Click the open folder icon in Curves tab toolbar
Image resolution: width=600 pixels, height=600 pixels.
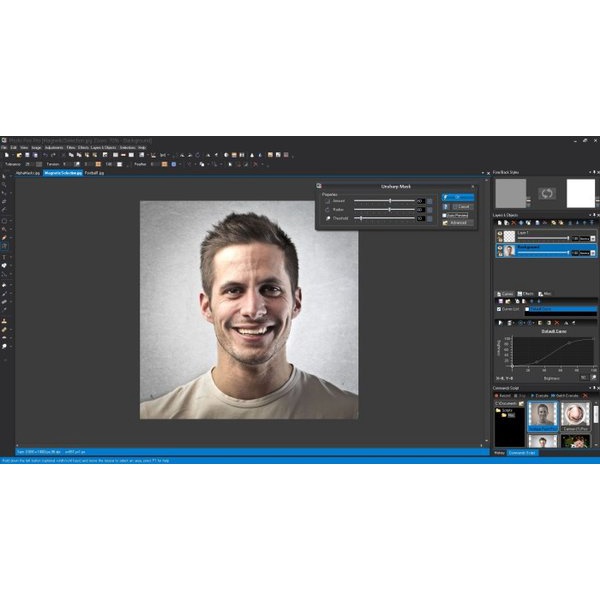tap(508, 302)
